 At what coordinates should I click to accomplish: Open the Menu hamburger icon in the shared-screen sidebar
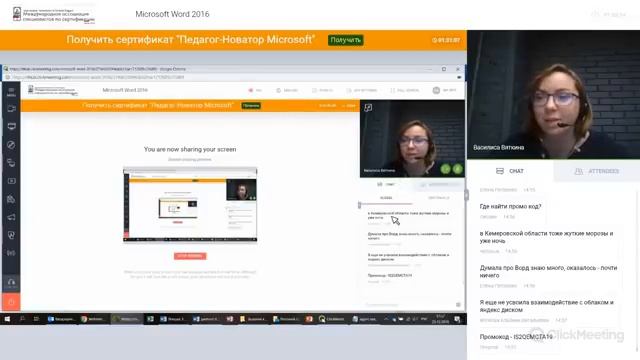pyautogui.click(x=11, y=91)
